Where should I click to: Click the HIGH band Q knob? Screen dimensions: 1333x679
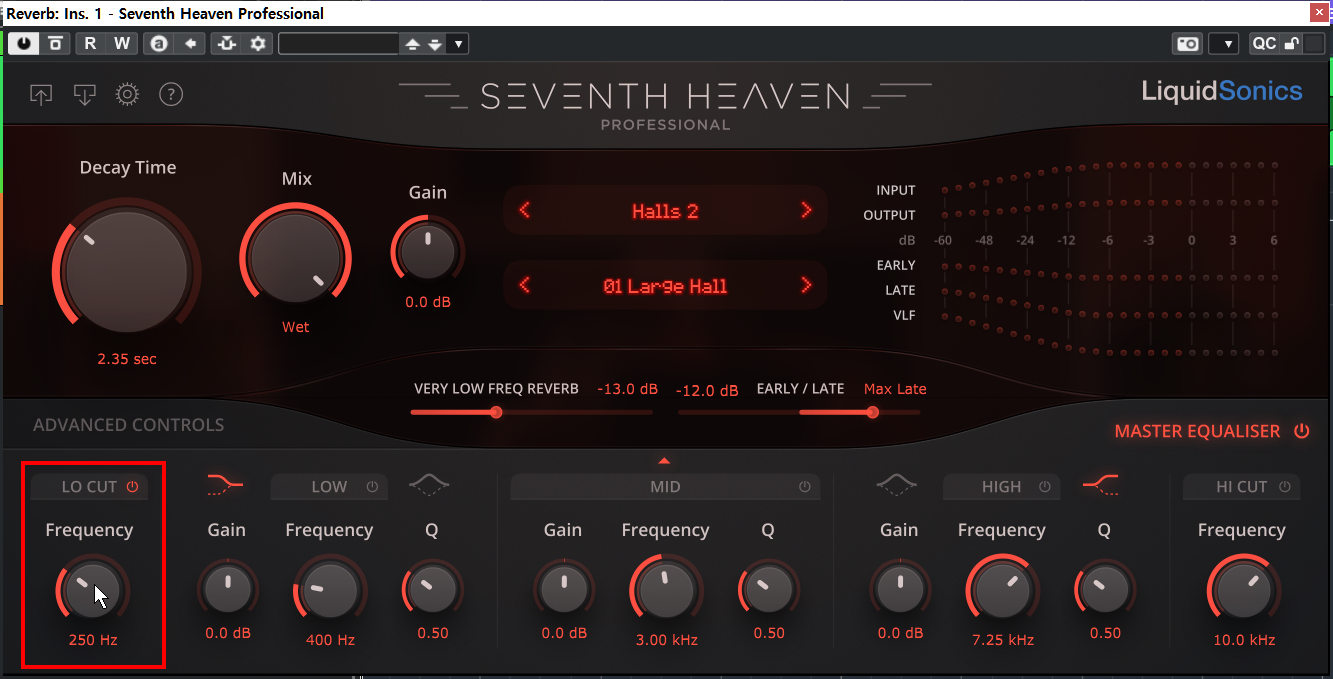click(1103, 589)
